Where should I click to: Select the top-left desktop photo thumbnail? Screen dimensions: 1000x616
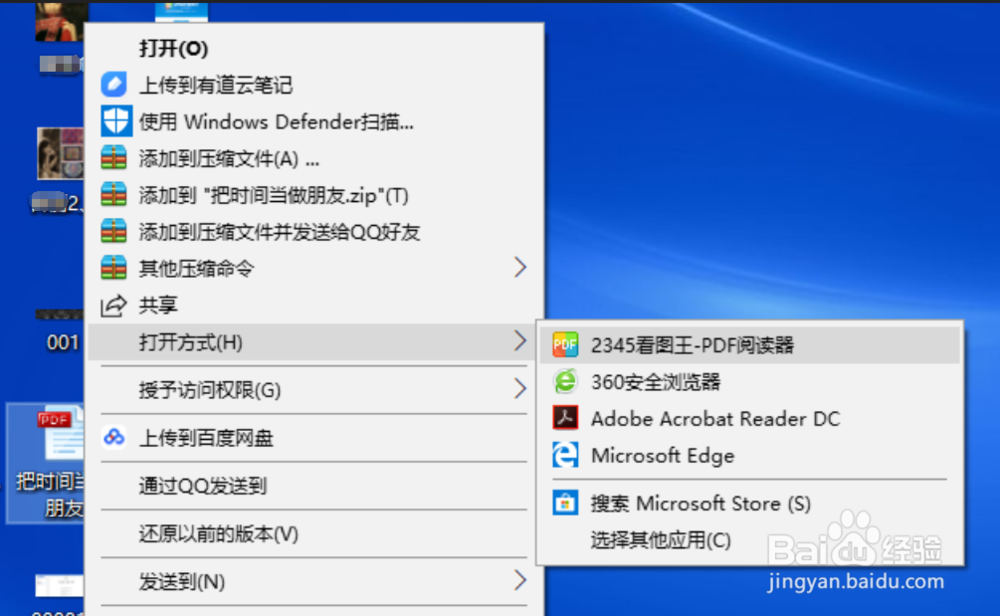61,22
